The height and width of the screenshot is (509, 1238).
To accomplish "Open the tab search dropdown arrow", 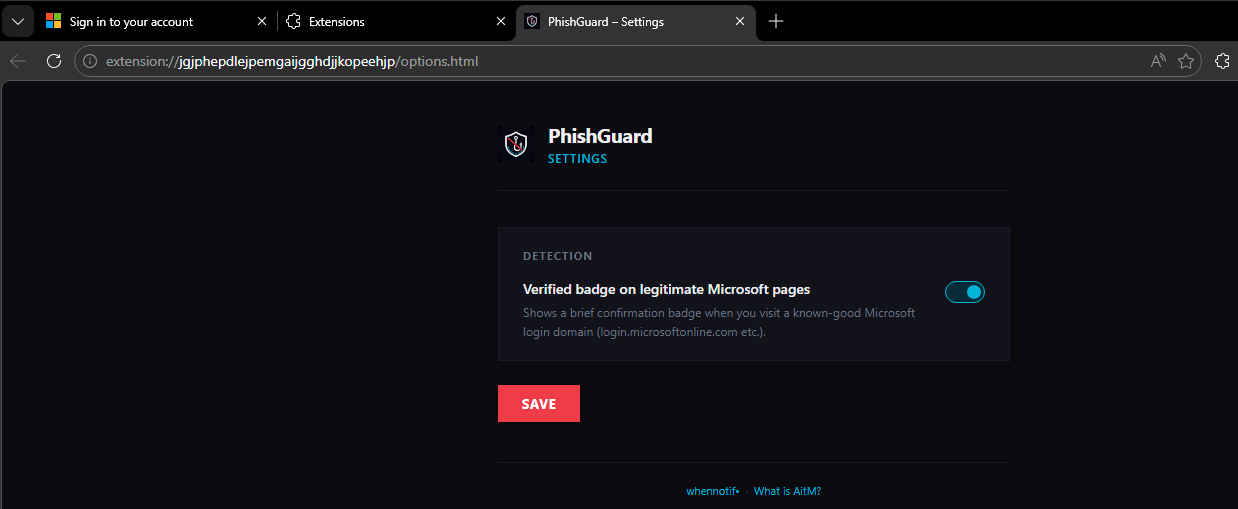I will [x=18, y=21].
